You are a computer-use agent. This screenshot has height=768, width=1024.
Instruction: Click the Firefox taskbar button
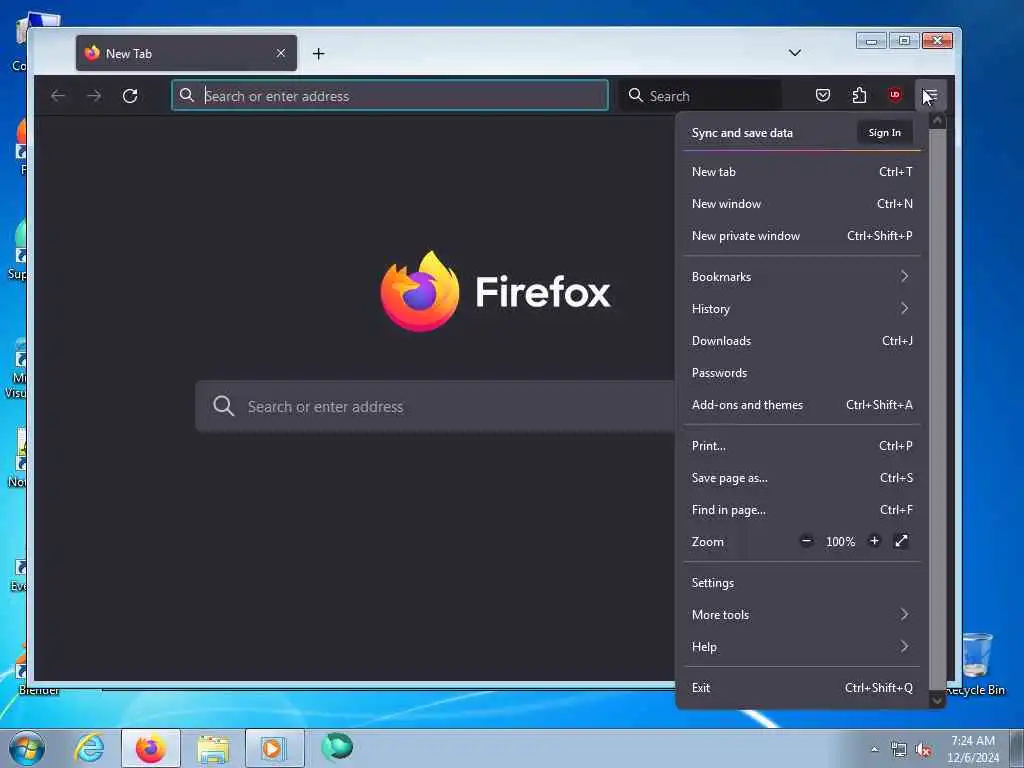point(151,748)
